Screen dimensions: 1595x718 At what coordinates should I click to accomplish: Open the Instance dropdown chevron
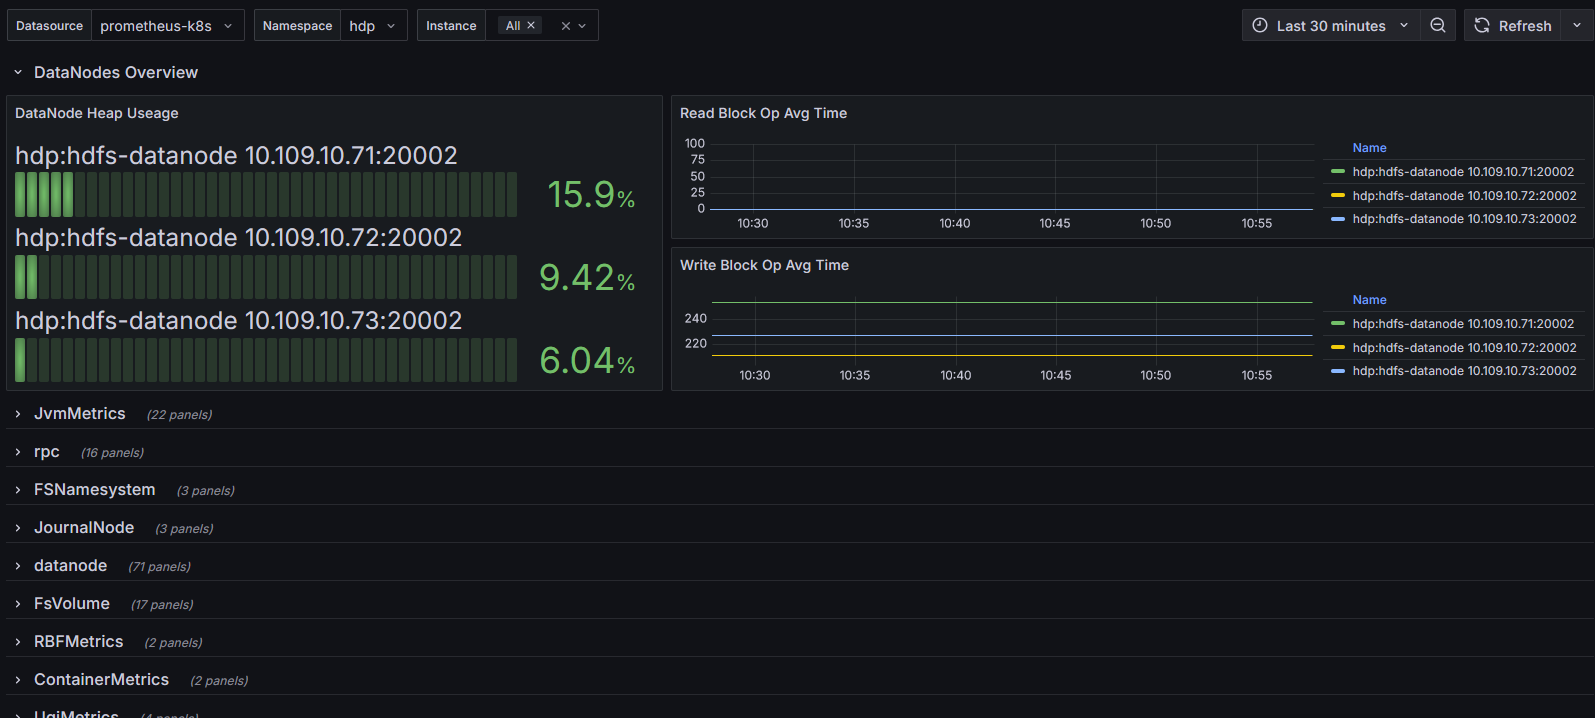tap(582, 26)
